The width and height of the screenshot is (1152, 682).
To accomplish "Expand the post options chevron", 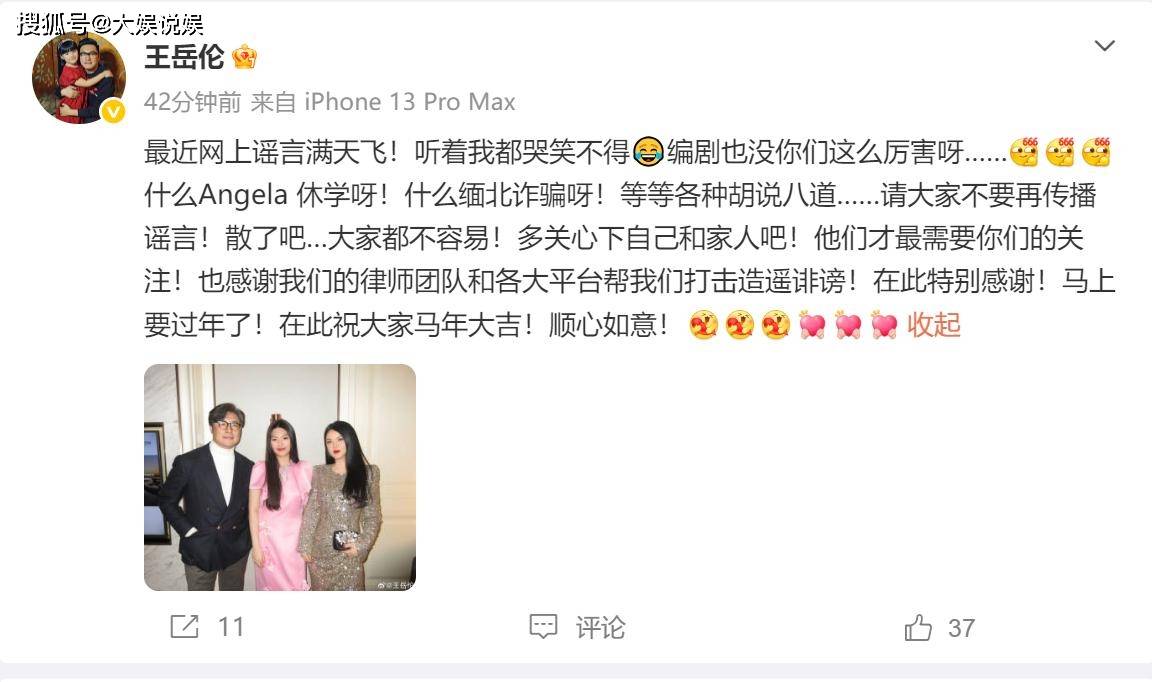I will pos(1104,46).
